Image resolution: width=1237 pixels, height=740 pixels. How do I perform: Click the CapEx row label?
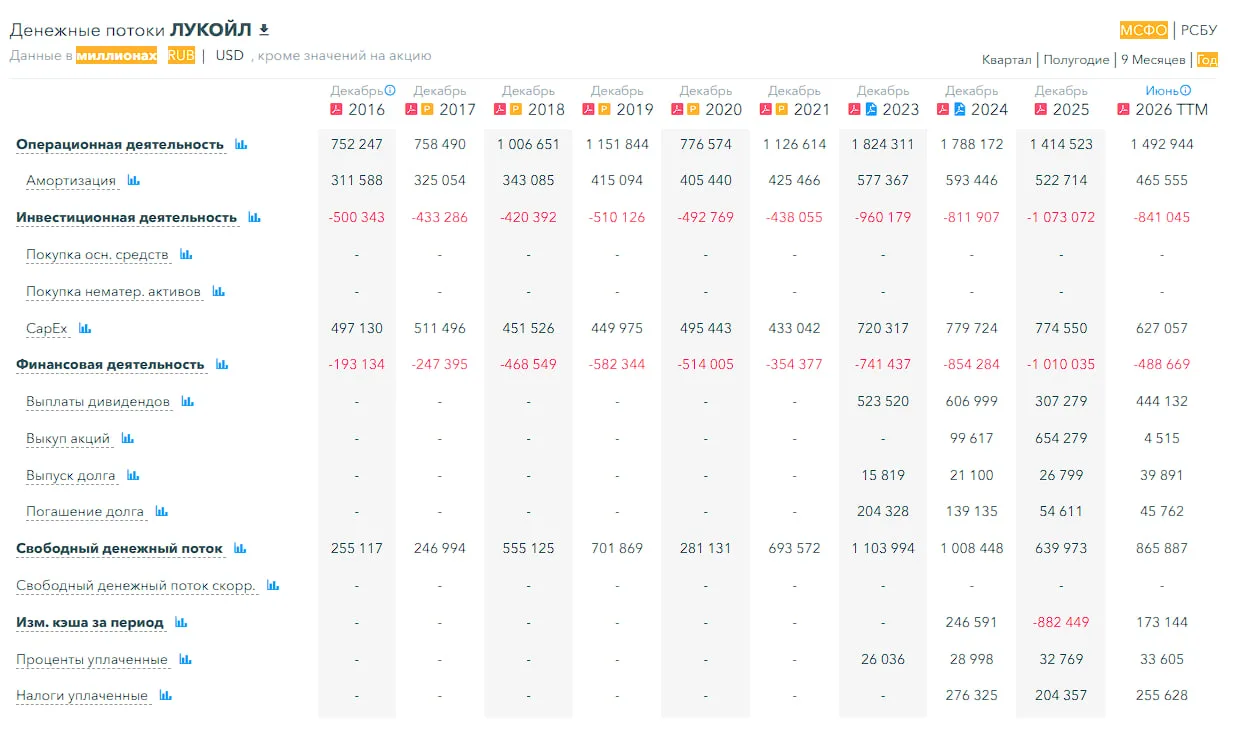click(47, 329)
